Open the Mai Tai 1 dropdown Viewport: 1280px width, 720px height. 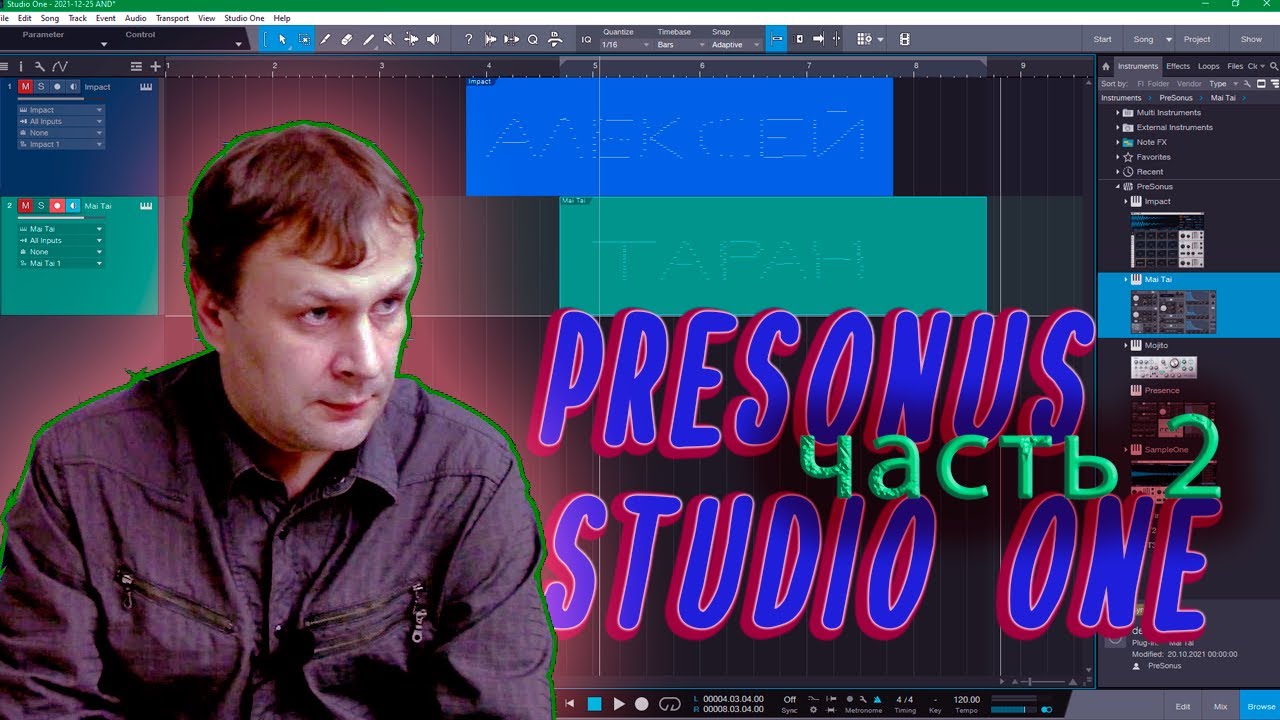click(60, 263)
